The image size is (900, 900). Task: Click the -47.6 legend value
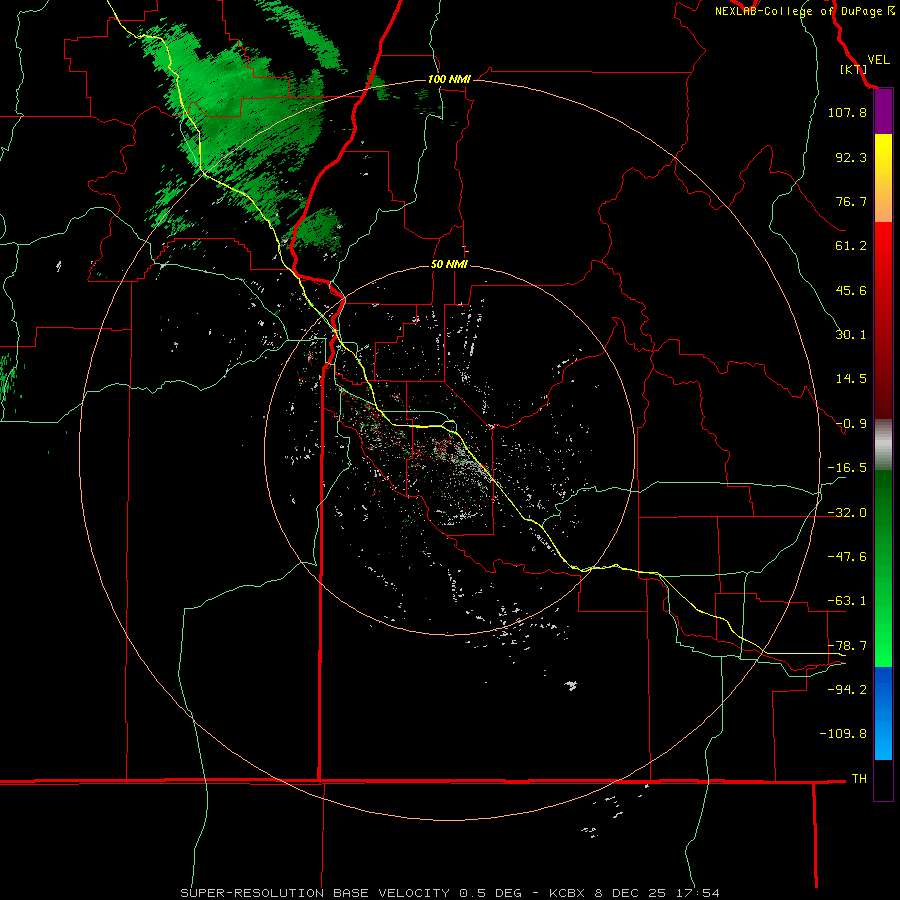tap(847, 557)
